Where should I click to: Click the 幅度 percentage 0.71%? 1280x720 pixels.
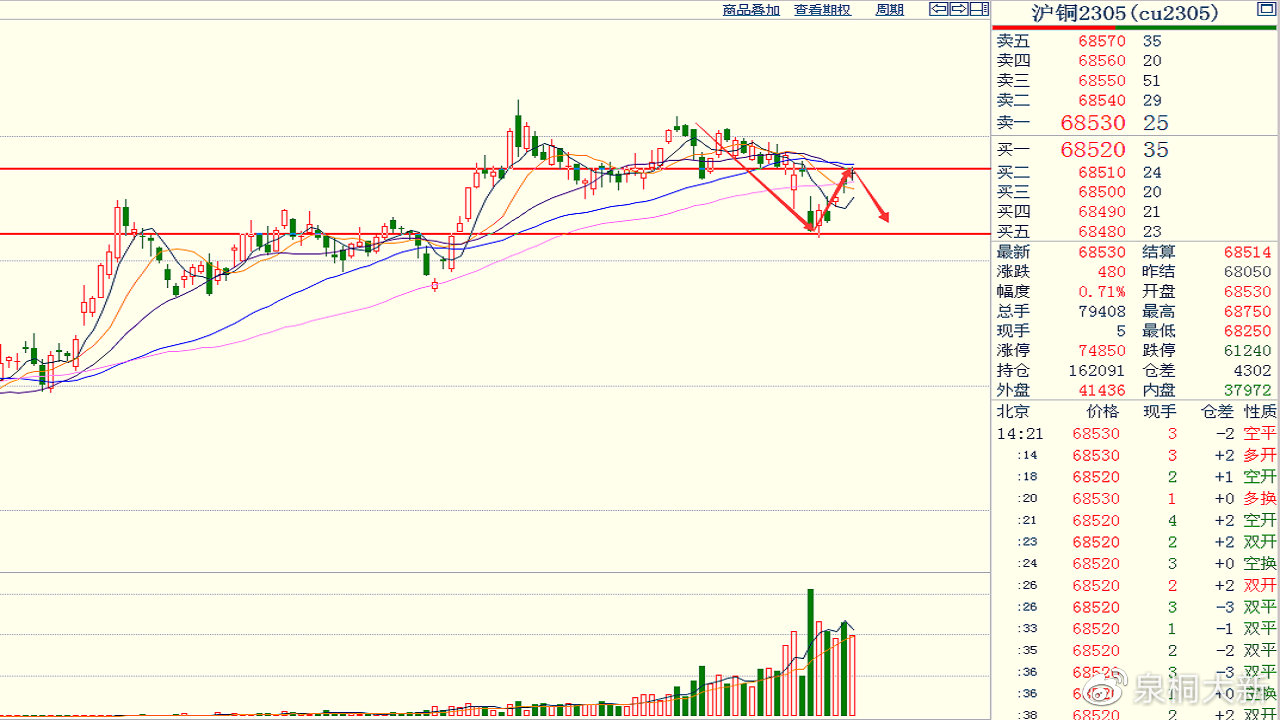1104,292
